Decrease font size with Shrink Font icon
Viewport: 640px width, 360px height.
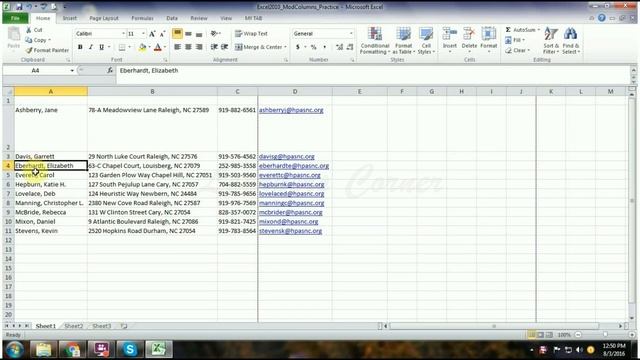tap(162, 34)
